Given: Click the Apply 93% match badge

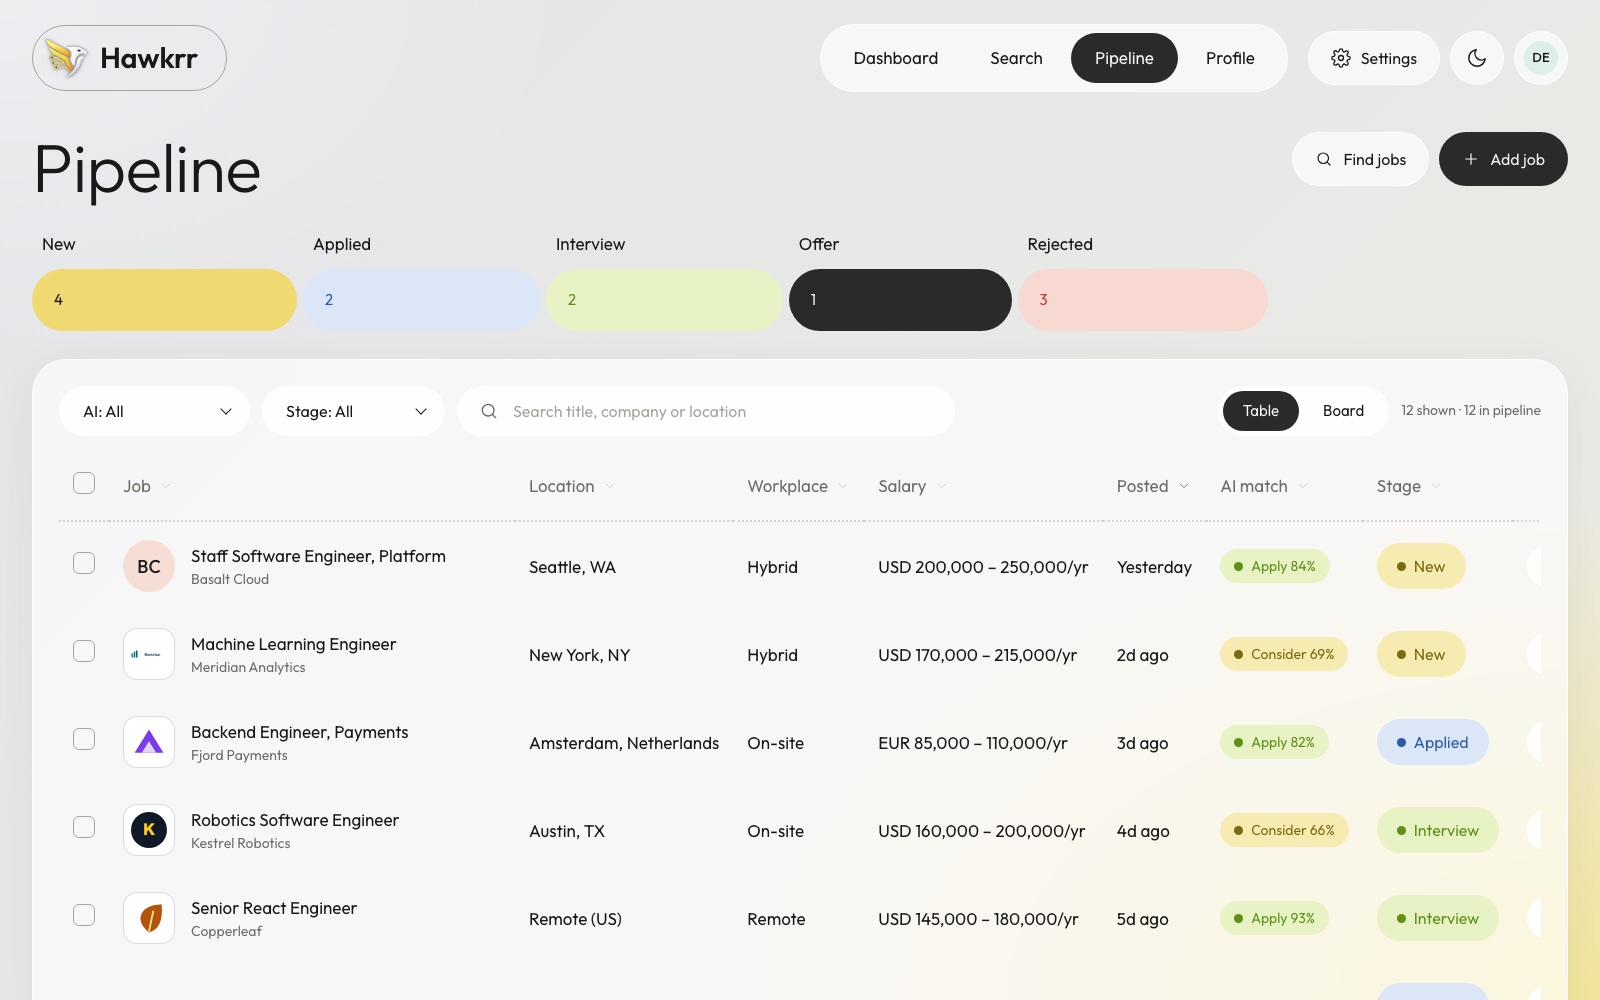Looking at the screenshot, I should 1274,918.
